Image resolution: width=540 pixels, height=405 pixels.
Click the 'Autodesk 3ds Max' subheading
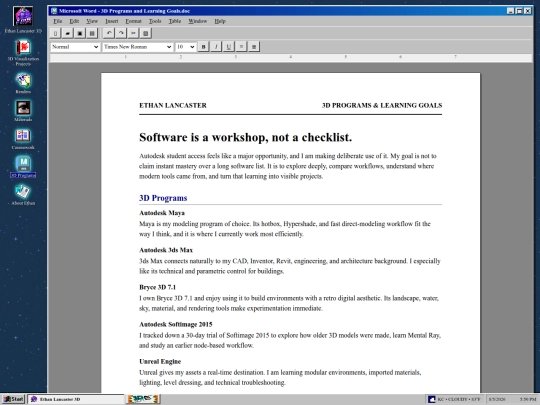point(166,250)
